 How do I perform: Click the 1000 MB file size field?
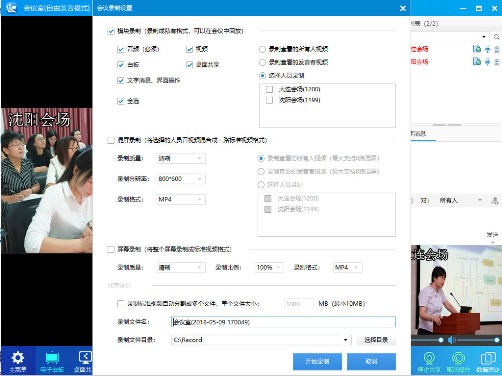299,304
